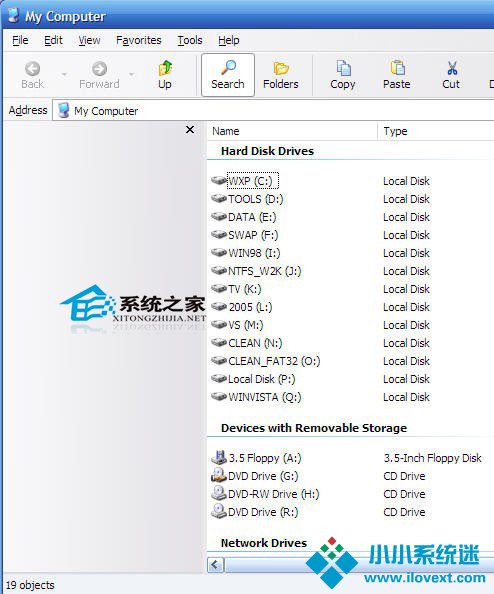Close the left side pane
This screenshot has width=494, height=594.
pyautogui.click(x=190, y=130)
